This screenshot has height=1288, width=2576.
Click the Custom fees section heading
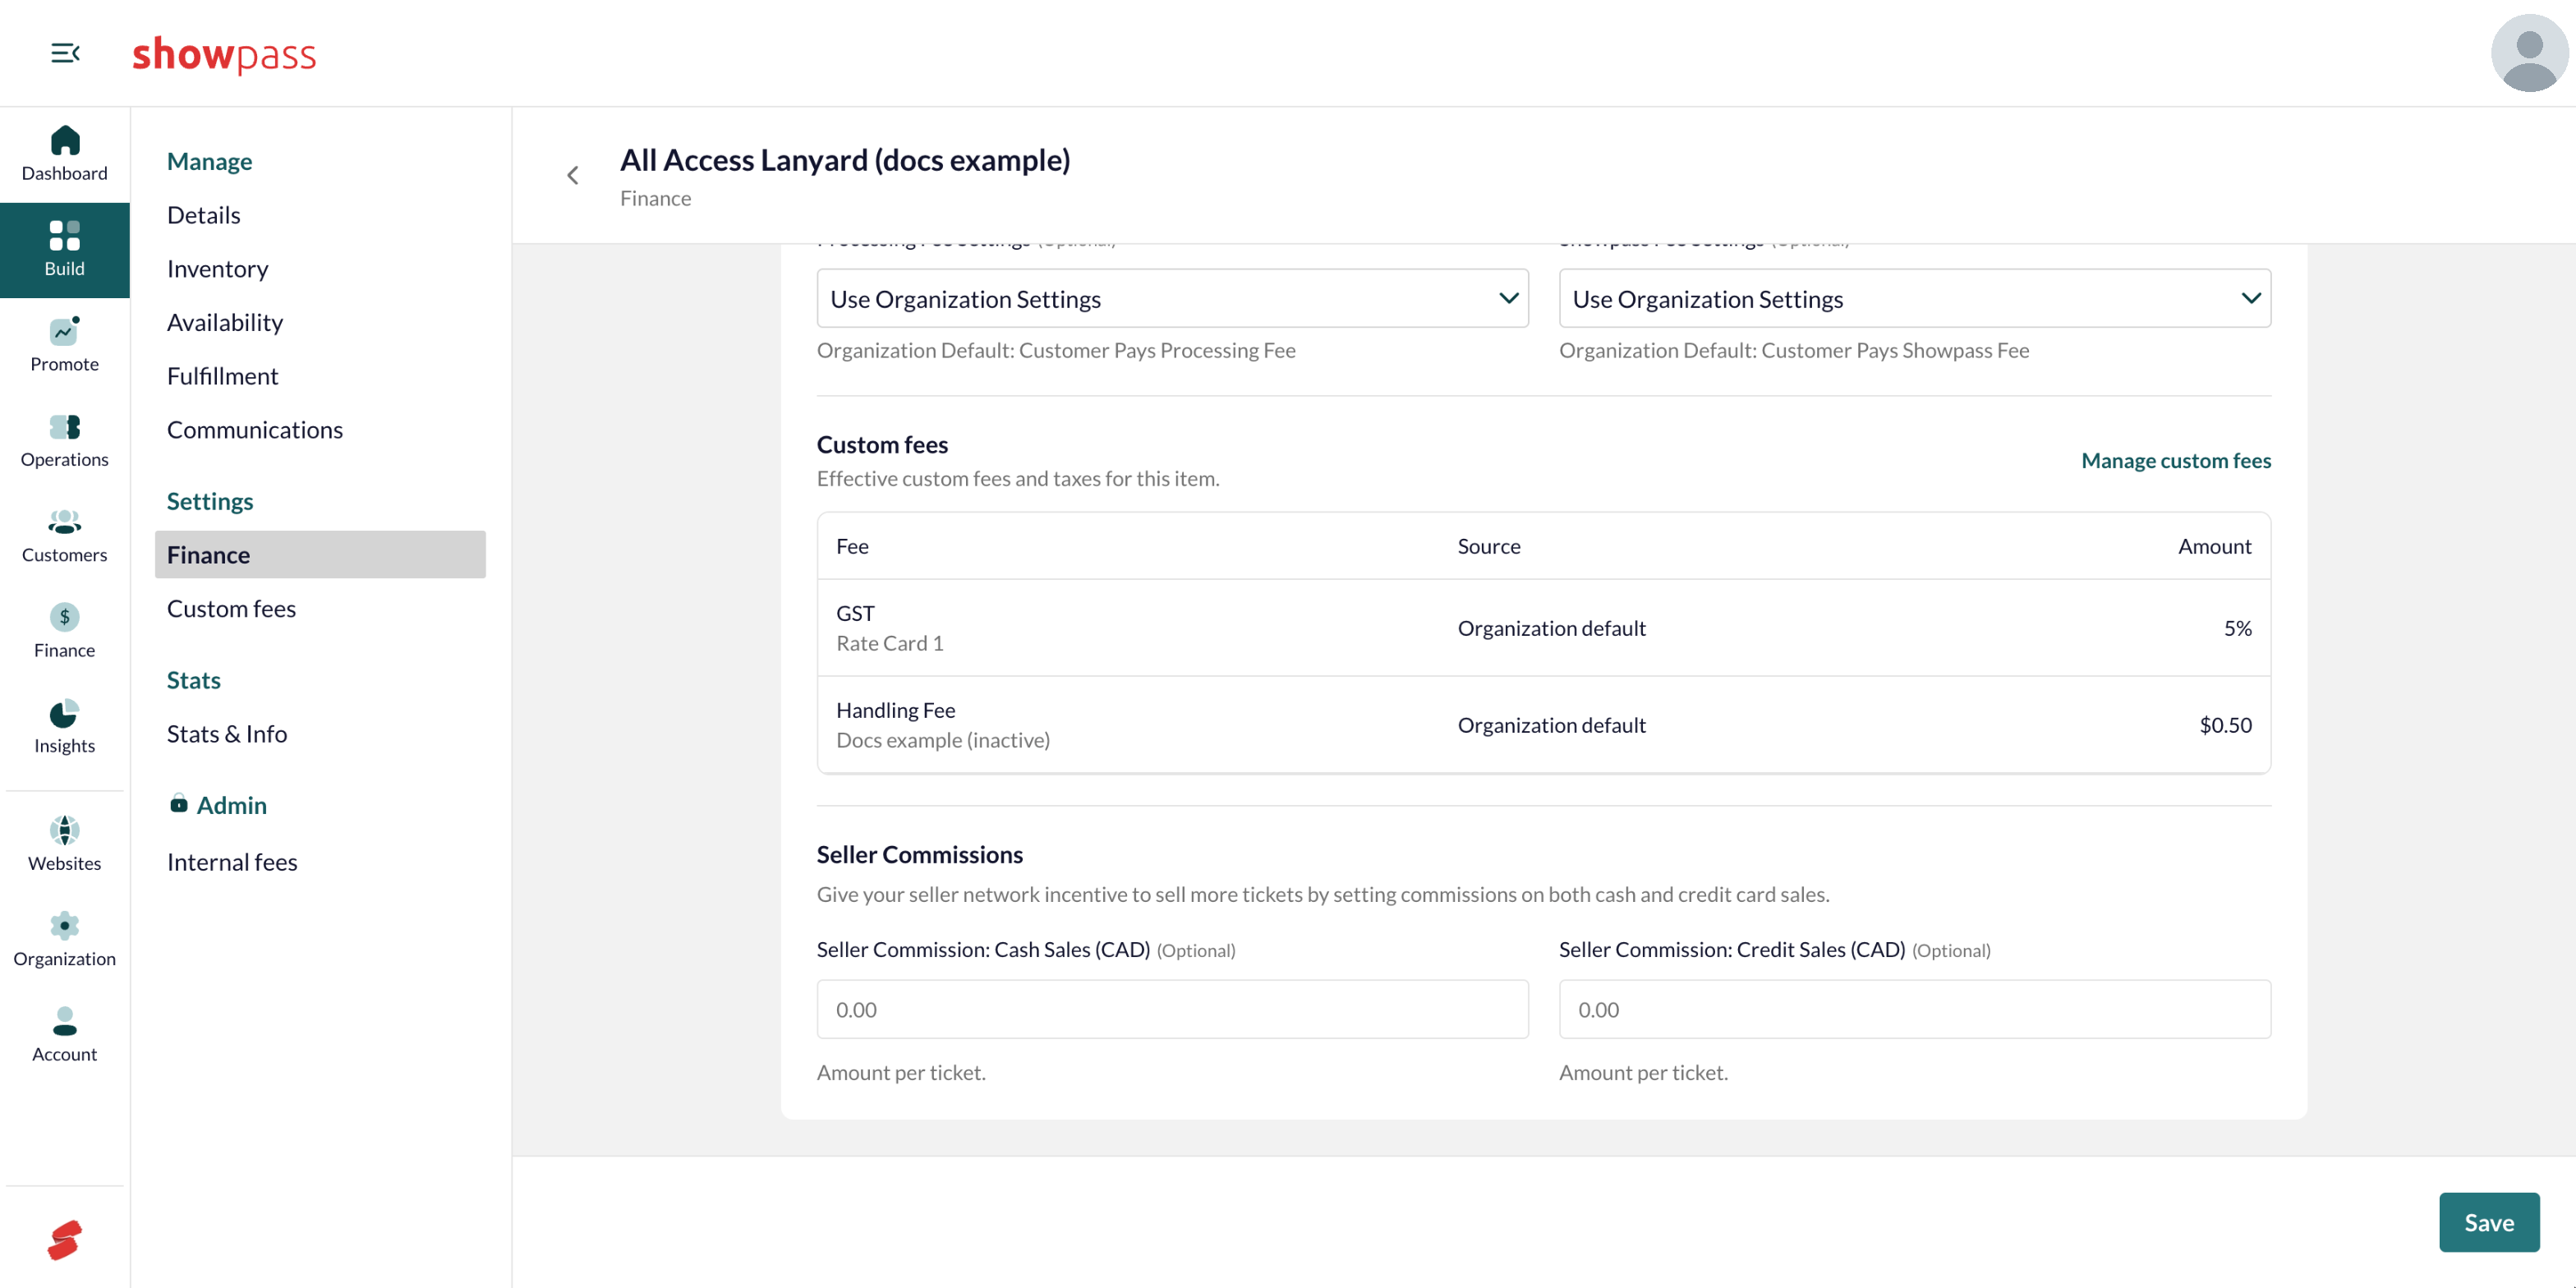[882, 444]
